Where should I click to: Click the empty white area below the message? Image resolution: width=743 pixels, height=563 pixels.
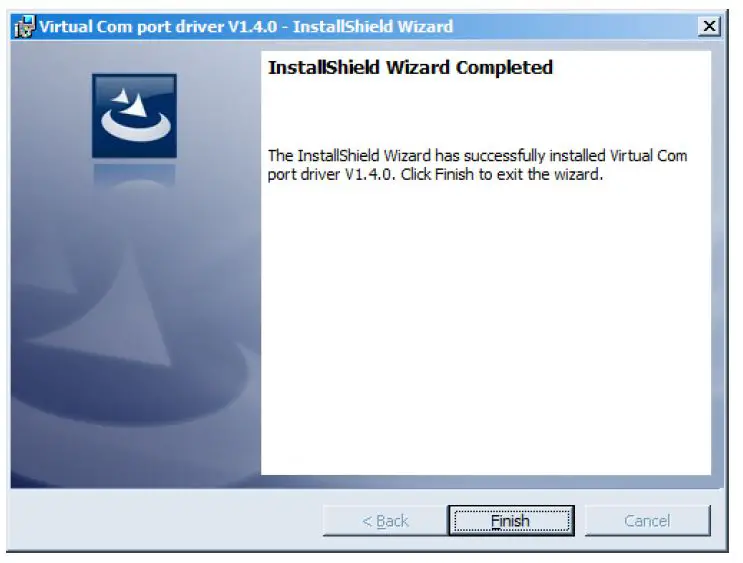point(486,327)
